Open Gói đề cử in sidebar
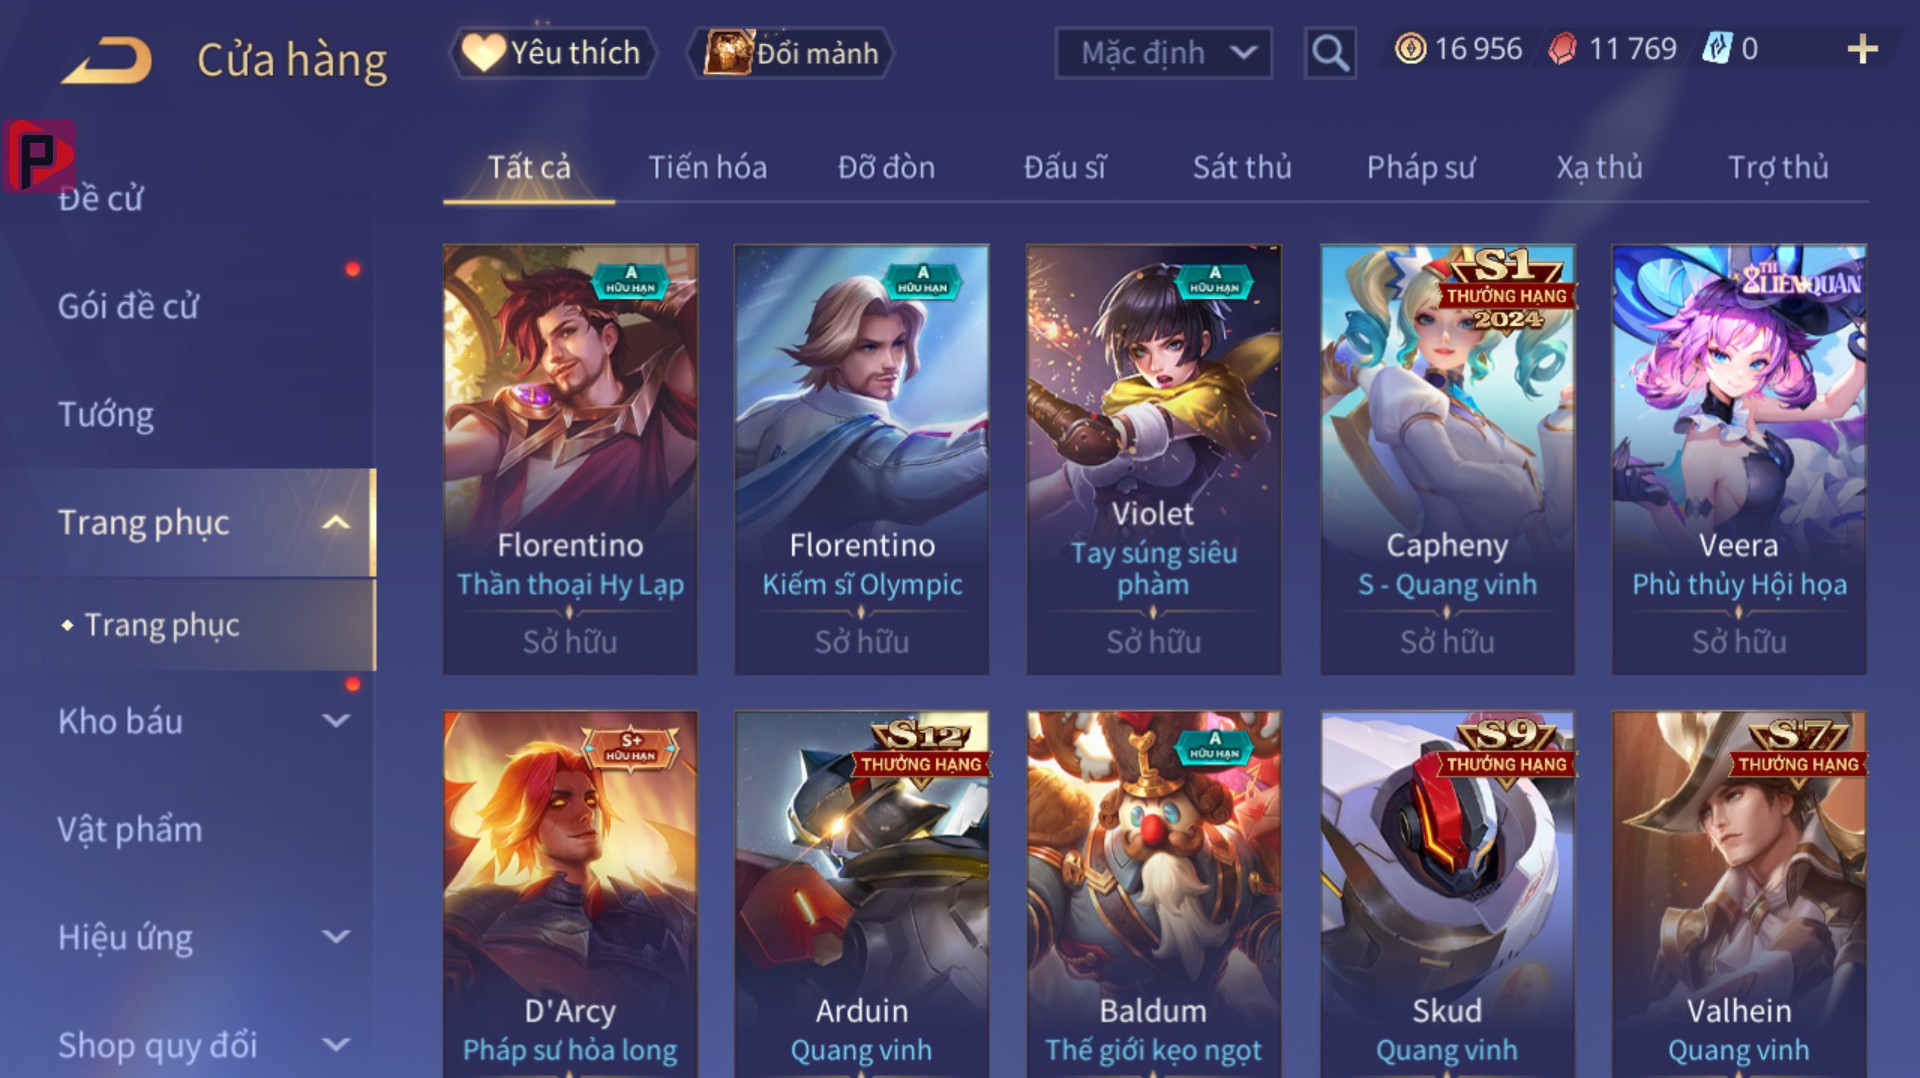The width and height of the screenshot is (1920, 1078). coord(128,306)
